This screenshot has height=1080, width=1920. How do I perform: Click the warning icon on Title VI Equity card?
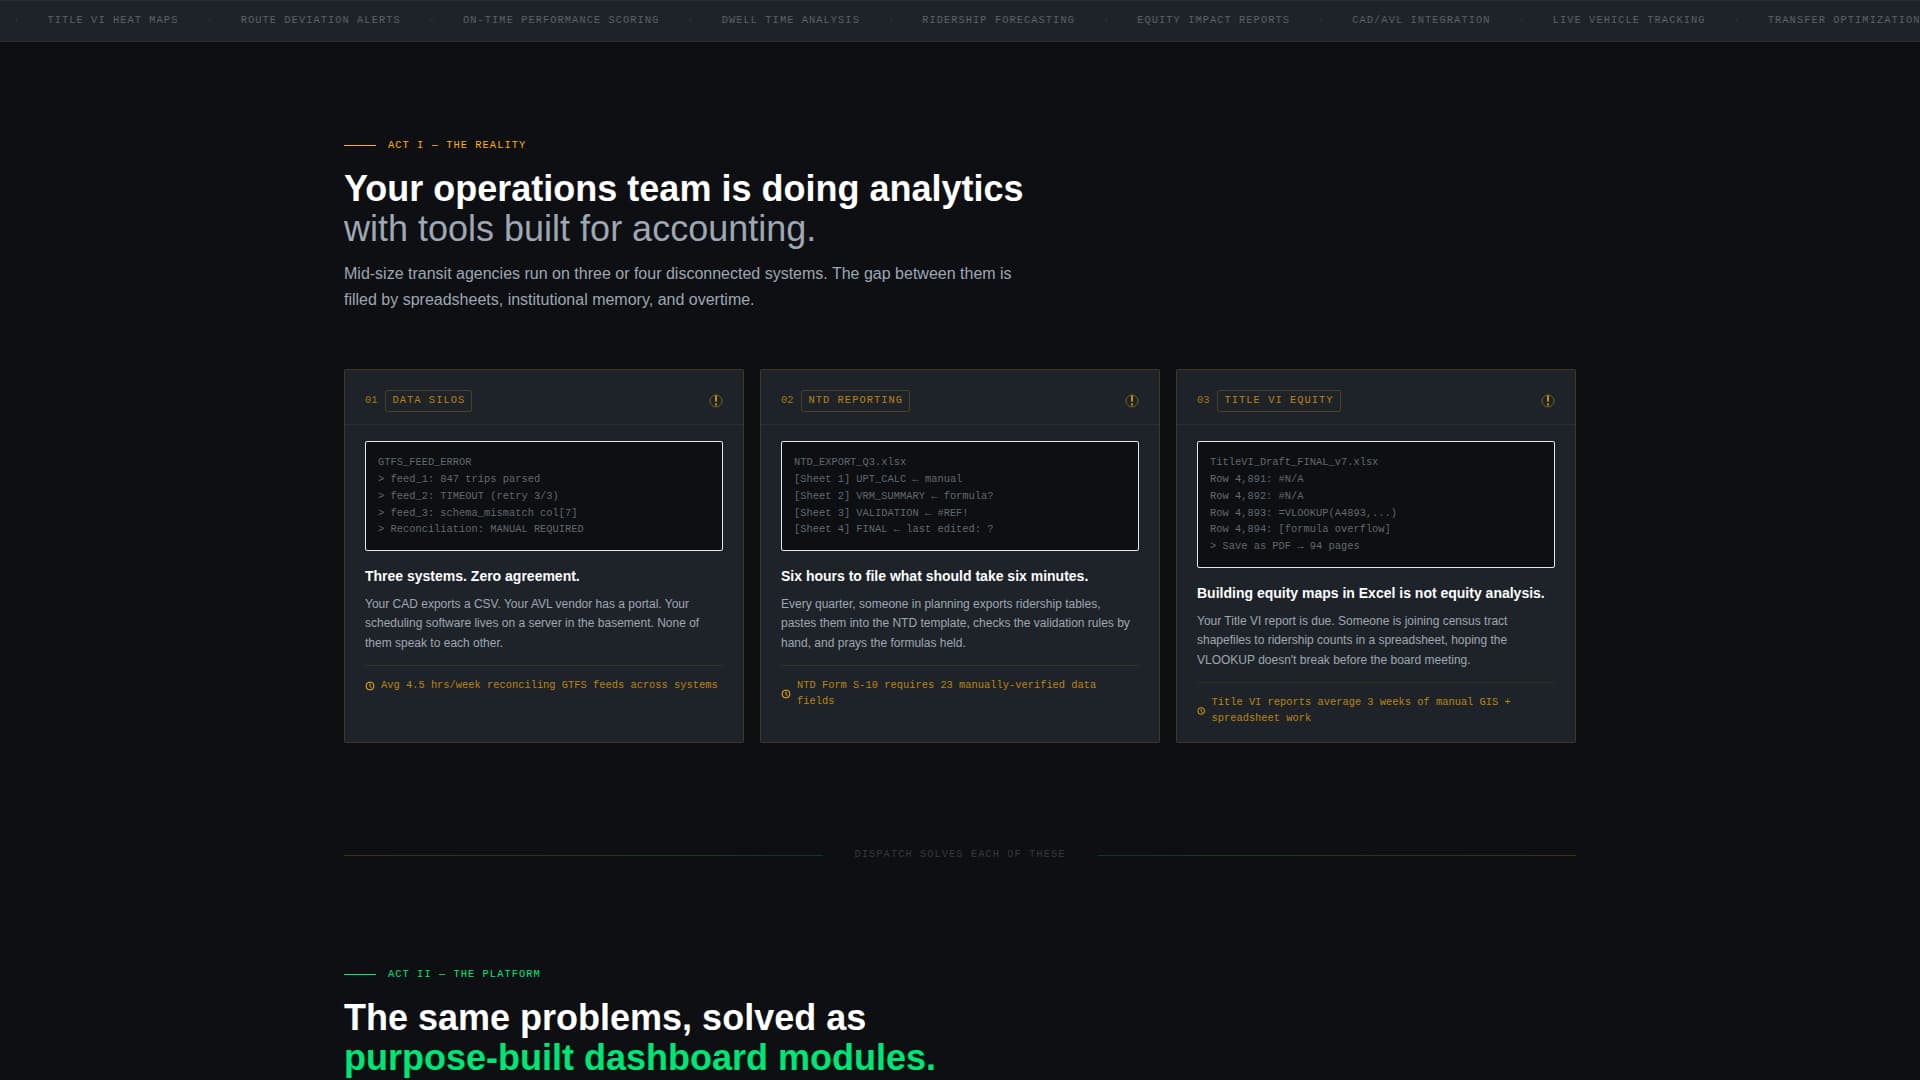click(1548, 401)
